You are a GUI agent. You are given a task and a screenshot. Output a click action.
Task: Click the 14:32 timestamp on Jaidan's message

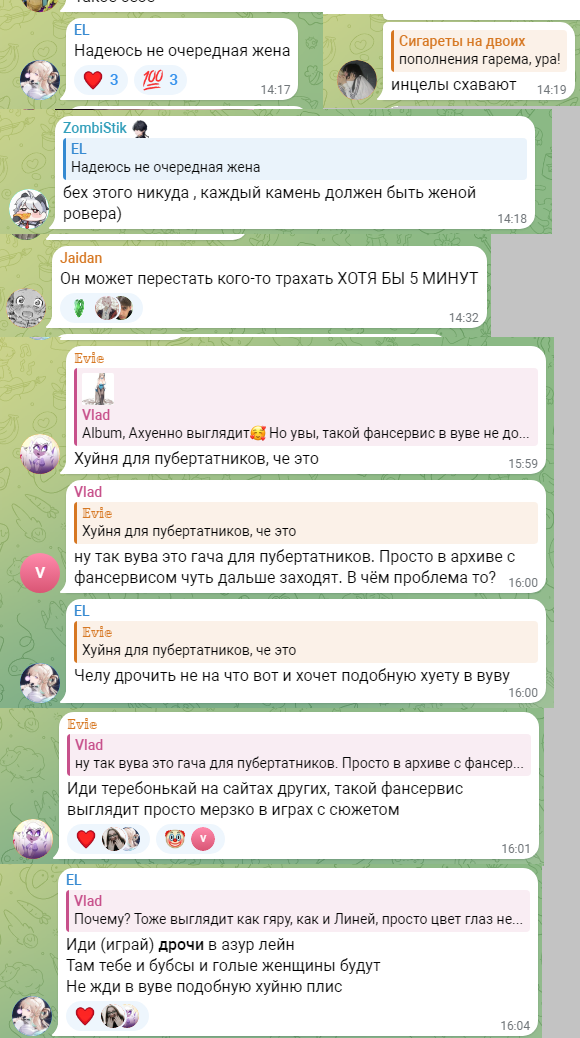pyautogui.click(x=463, y=318)
